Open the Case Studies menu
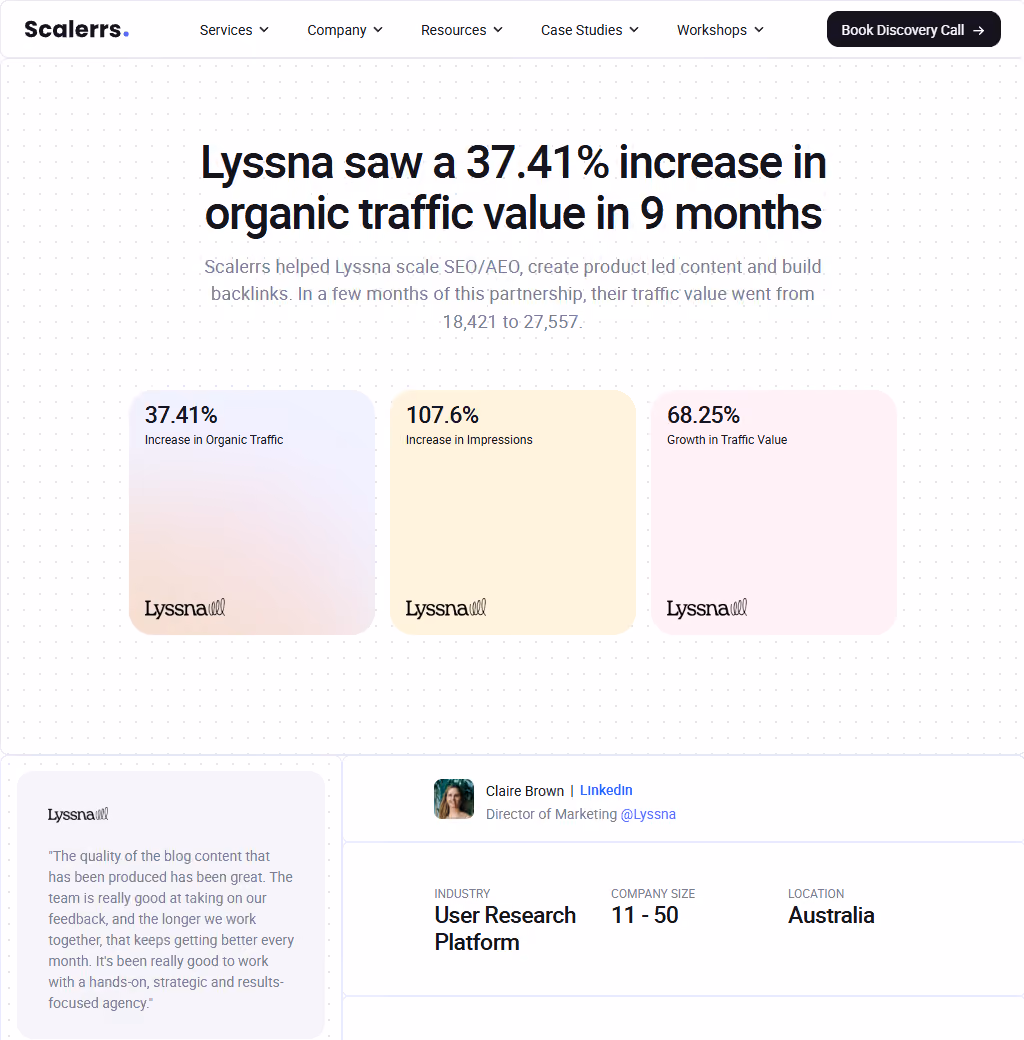This screenshot has height=1040, width=1024. tap(590, 30)
